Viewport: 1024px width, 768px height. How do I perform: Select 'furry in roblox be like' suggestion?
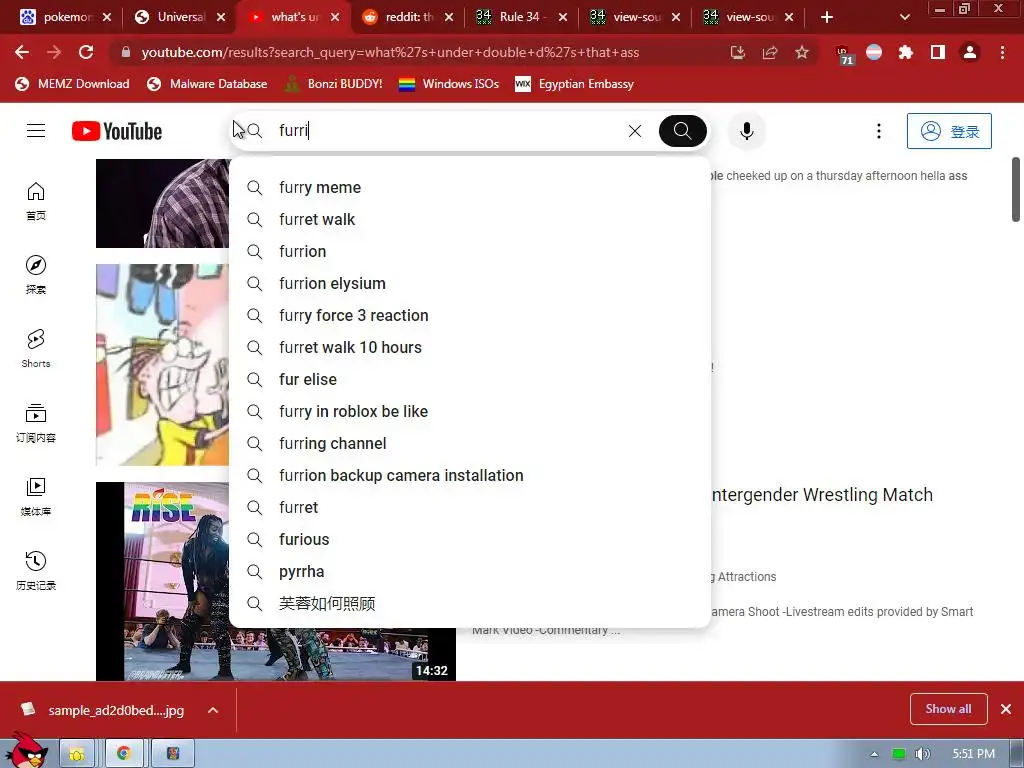coord(470,411)
